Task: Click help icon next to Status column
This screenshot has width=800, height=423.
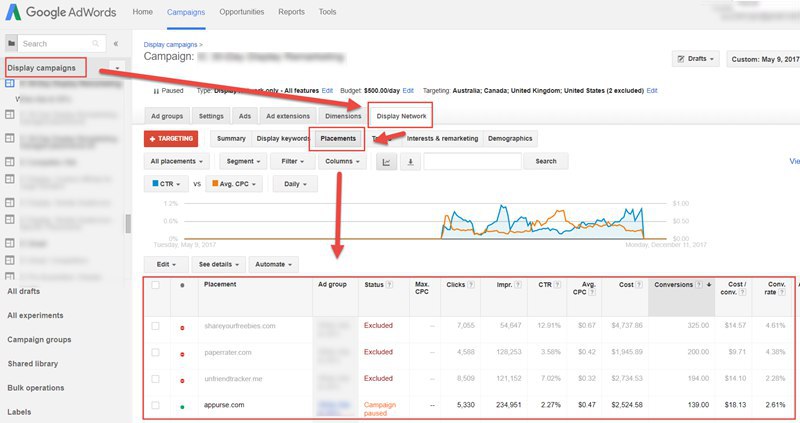Action: 389,285
